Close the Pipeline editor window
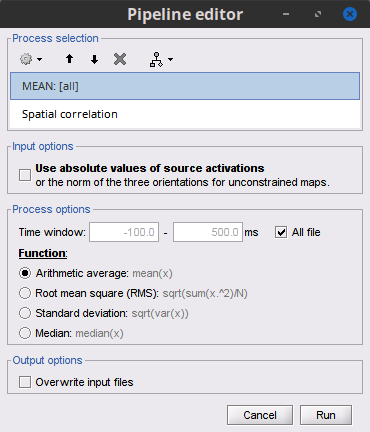370x432 pixels. pos(350,14)
